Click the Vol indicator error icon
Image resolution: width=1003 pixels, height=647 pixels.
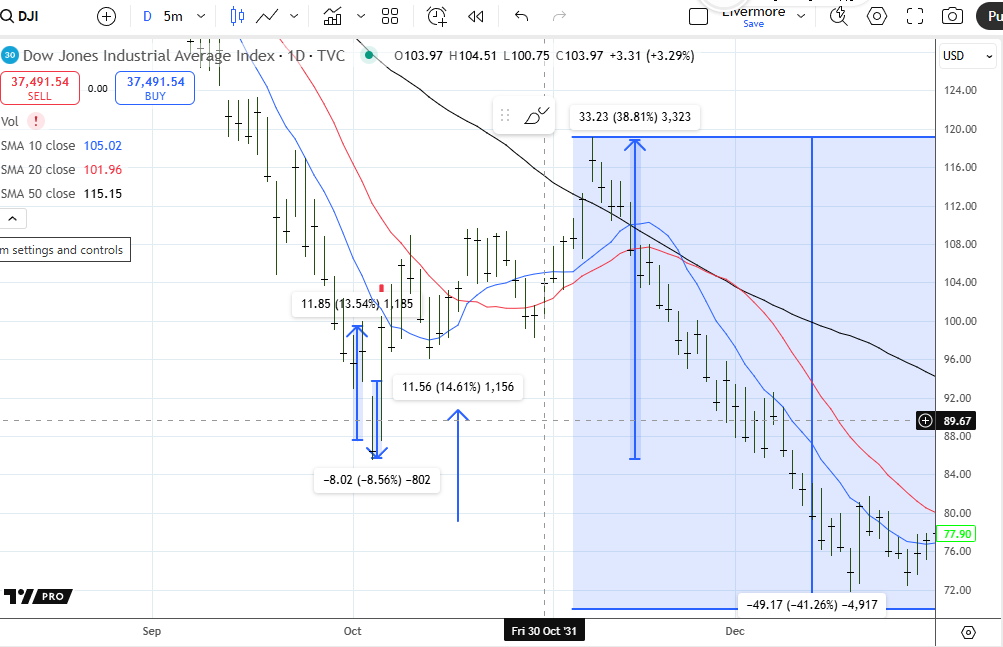[36, 121]
